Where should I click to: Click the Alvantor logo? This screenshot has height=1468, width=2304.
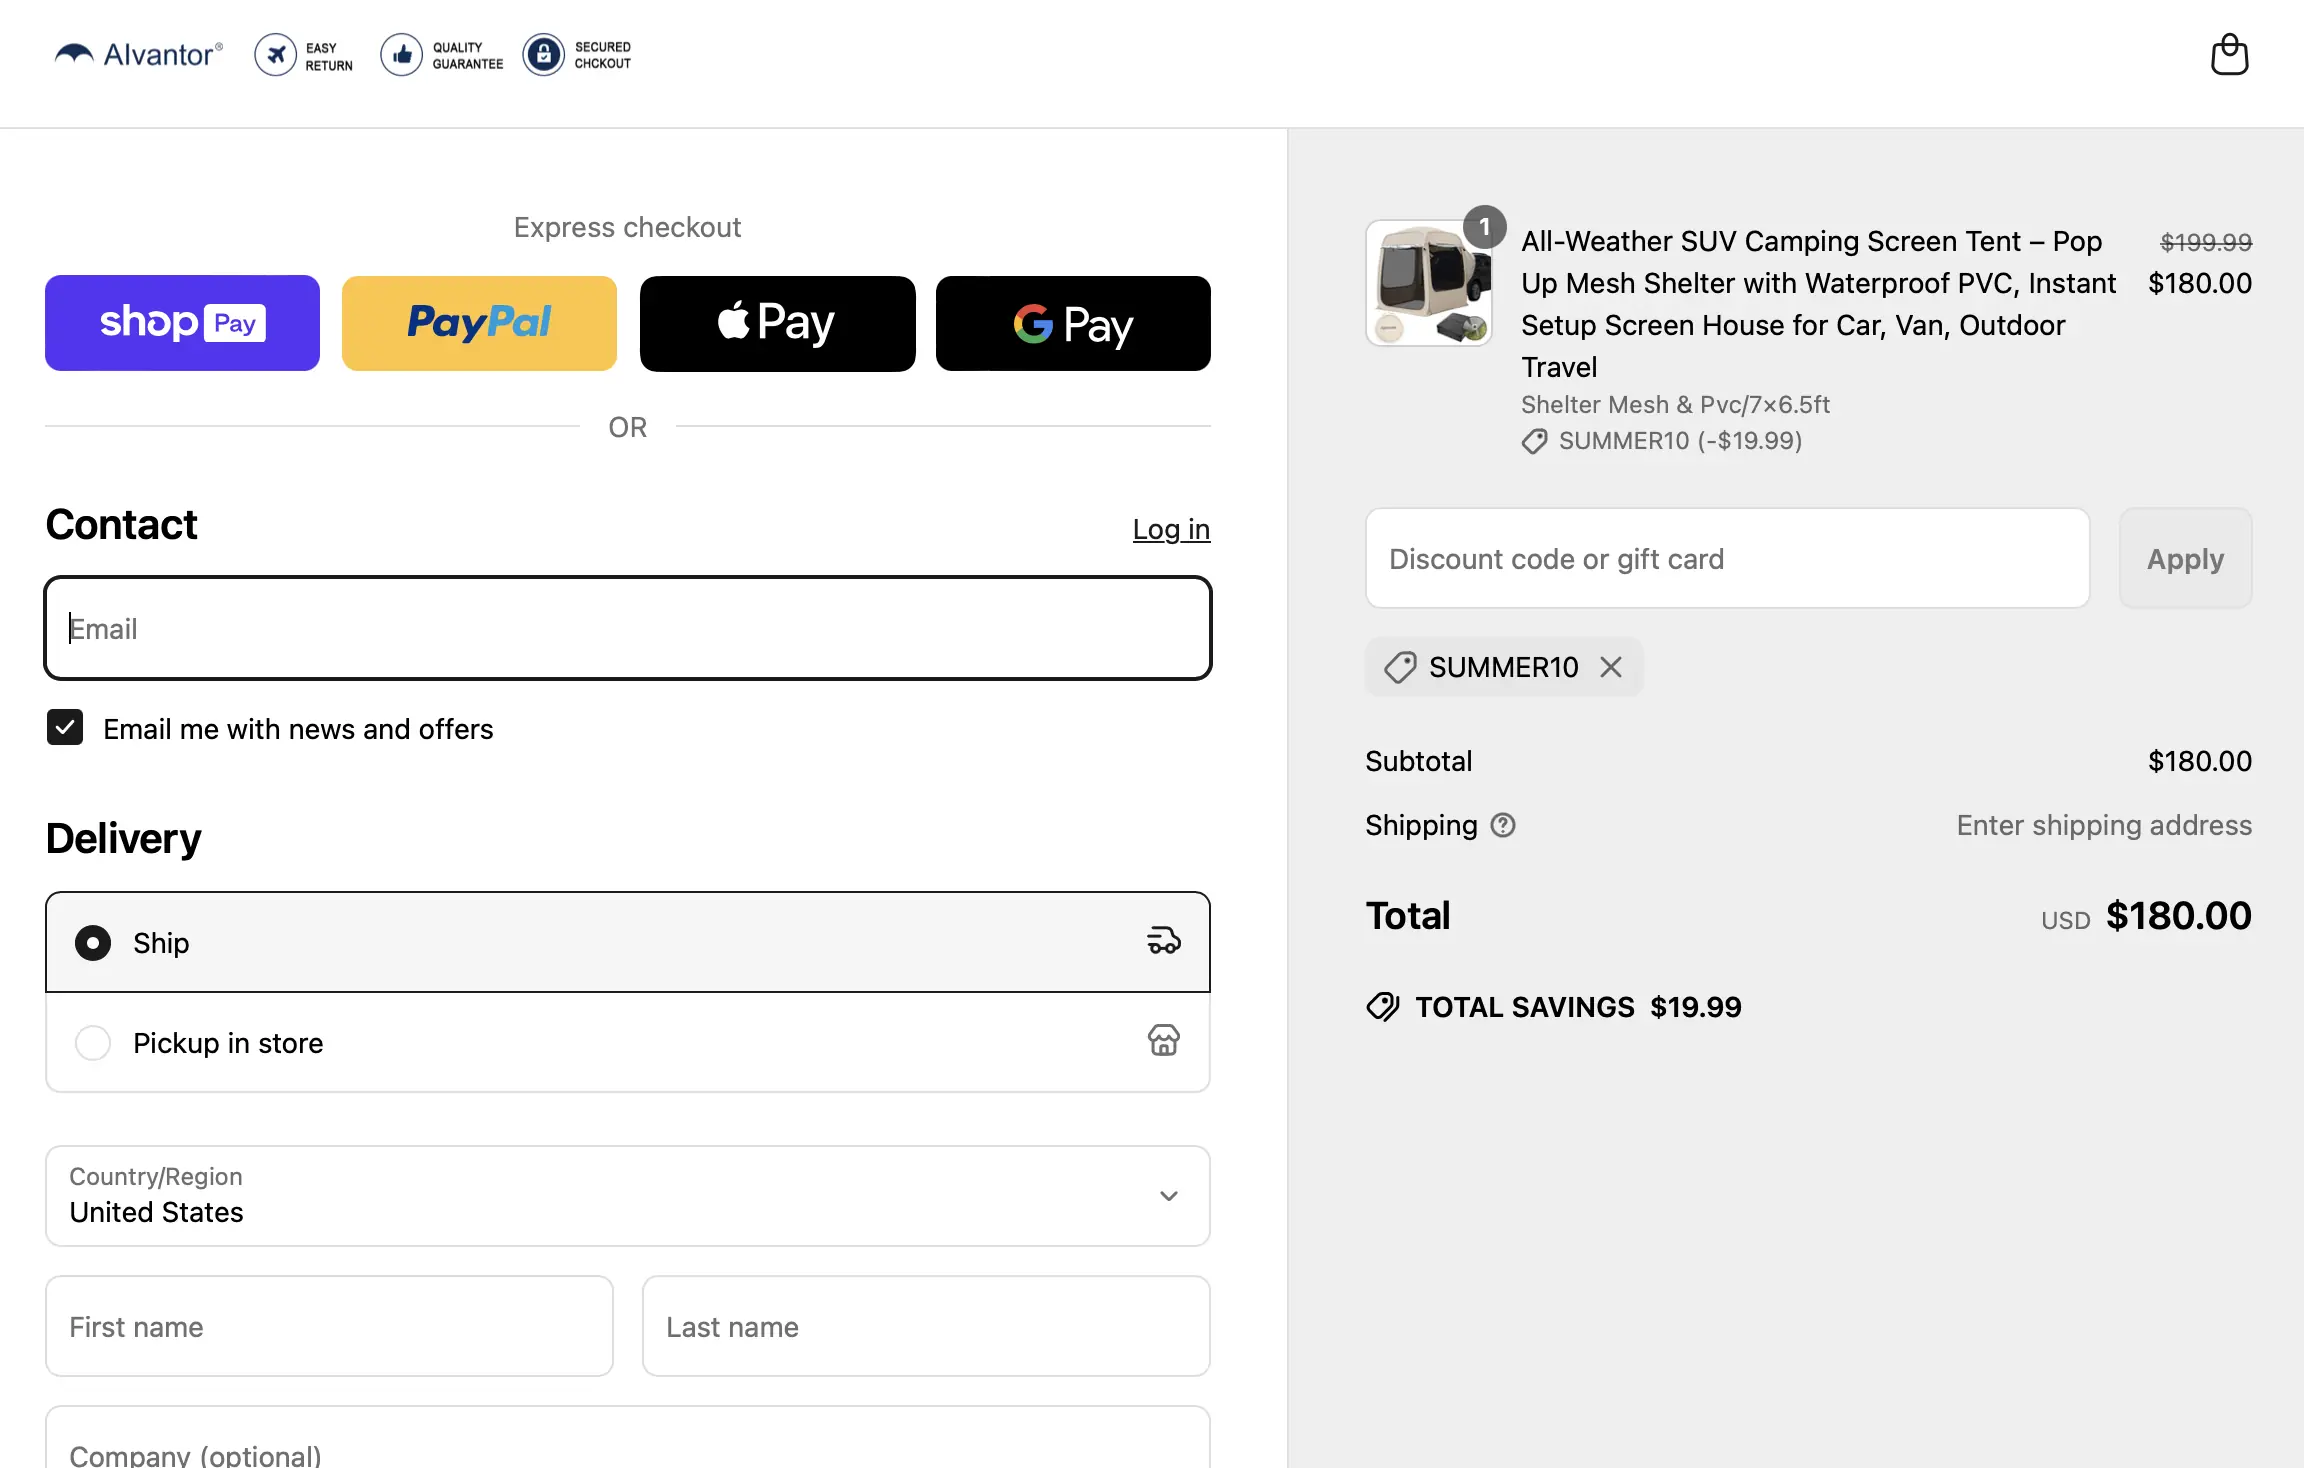(139, 54)
